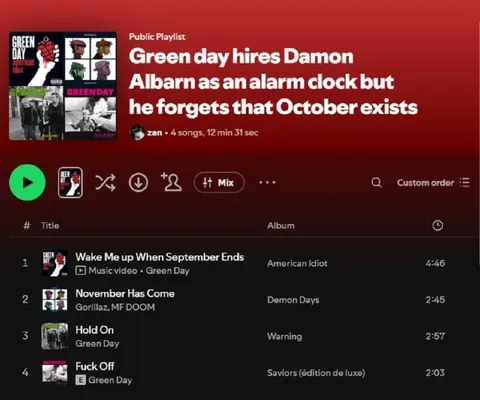Search within the playlist
The width and height of the screenshot is (480, 400).
click(376, 182)
